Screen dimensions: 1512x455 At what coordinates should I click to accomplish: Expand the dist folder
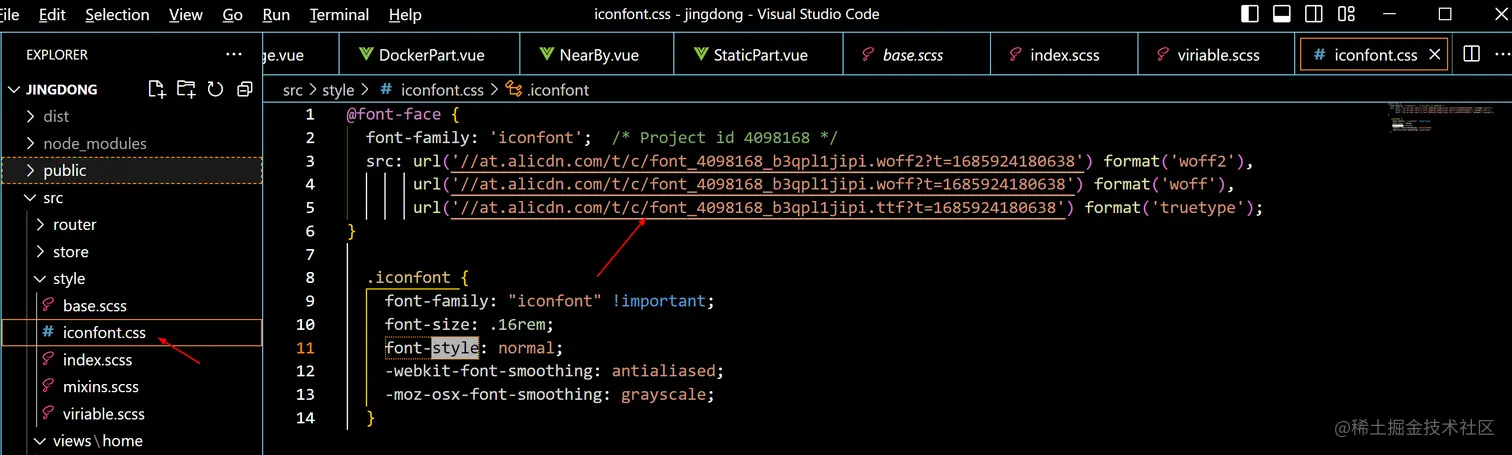[x=30, y=116]
